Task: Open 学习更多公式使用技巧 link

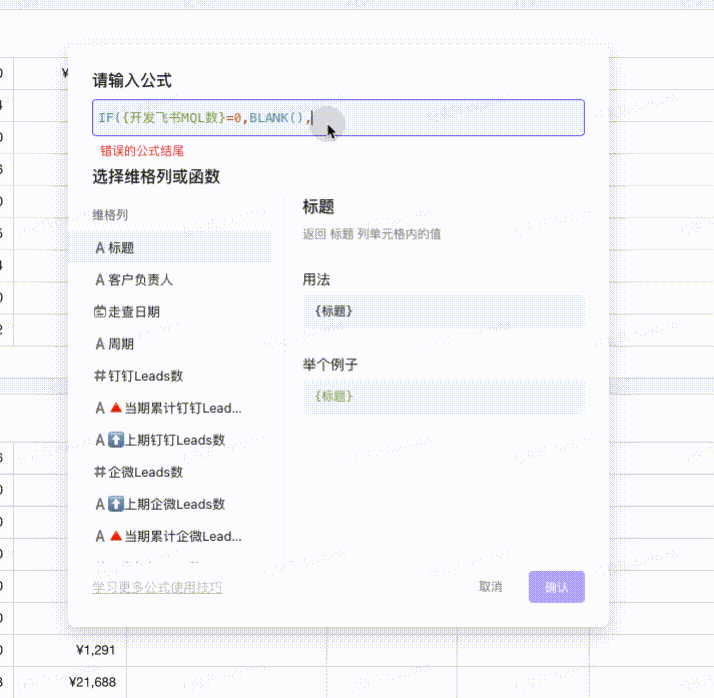Action: coord(157,587)
